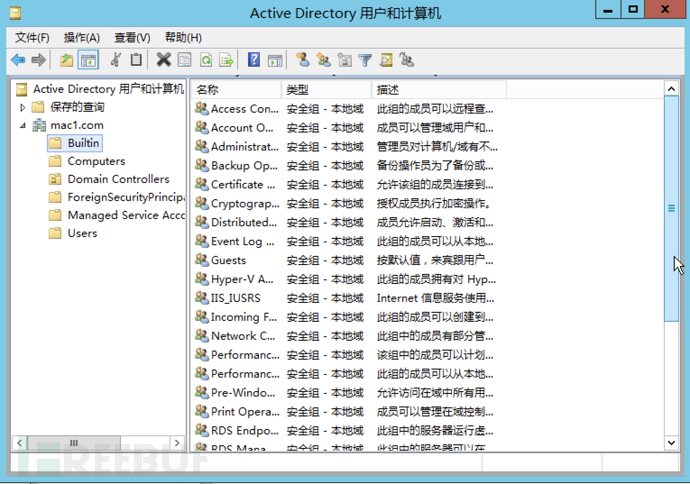
Task: Go back with the blue left arrow
Action: coord(18,60)
